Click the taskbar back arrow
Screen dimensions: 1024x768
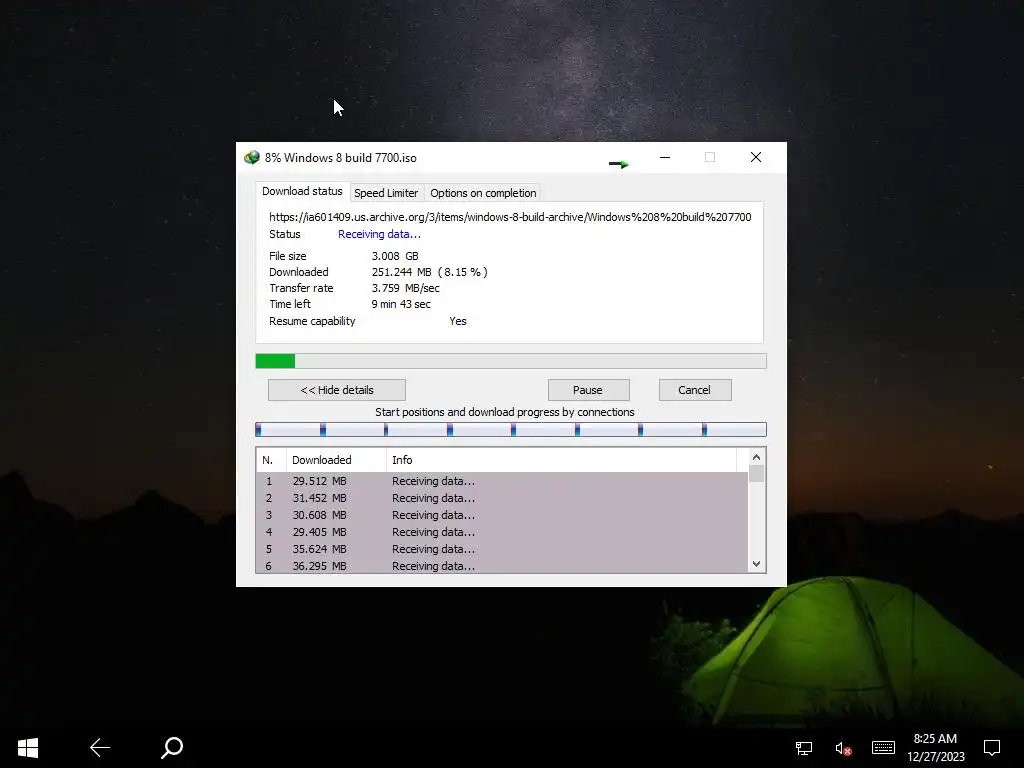click(100, 748)
